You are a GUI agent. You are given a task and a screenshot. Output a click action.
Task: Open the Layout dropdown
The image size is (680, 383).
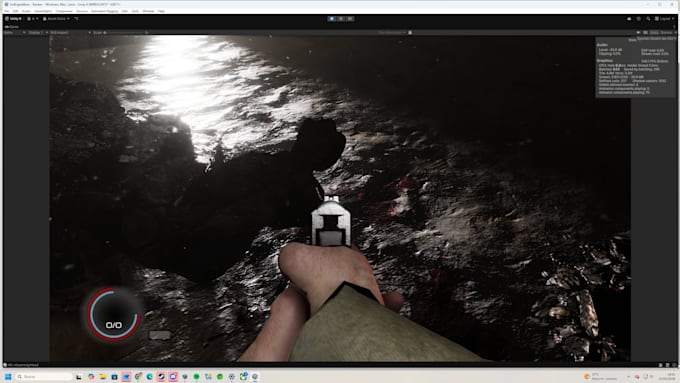pyautogui.click(x=665, y=19)
